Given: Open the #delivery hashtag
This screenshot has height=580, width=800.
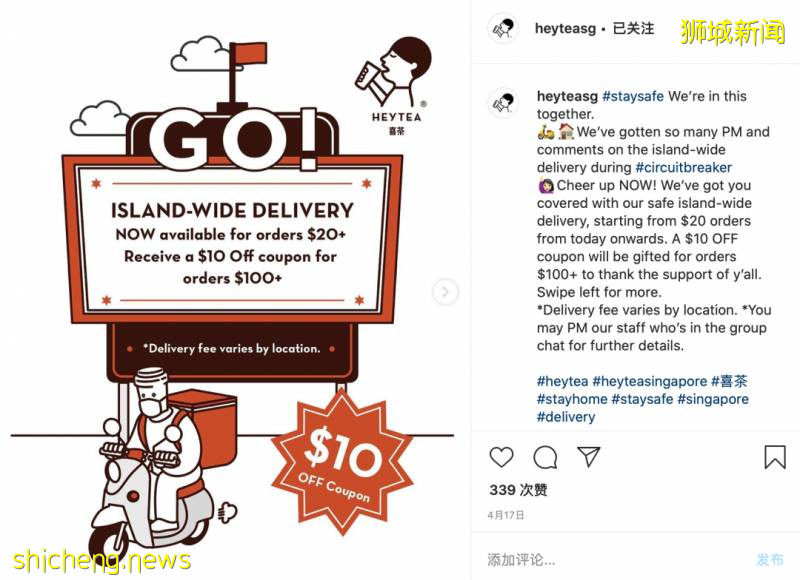Looking at the screenshot, I should coord(566,417).
